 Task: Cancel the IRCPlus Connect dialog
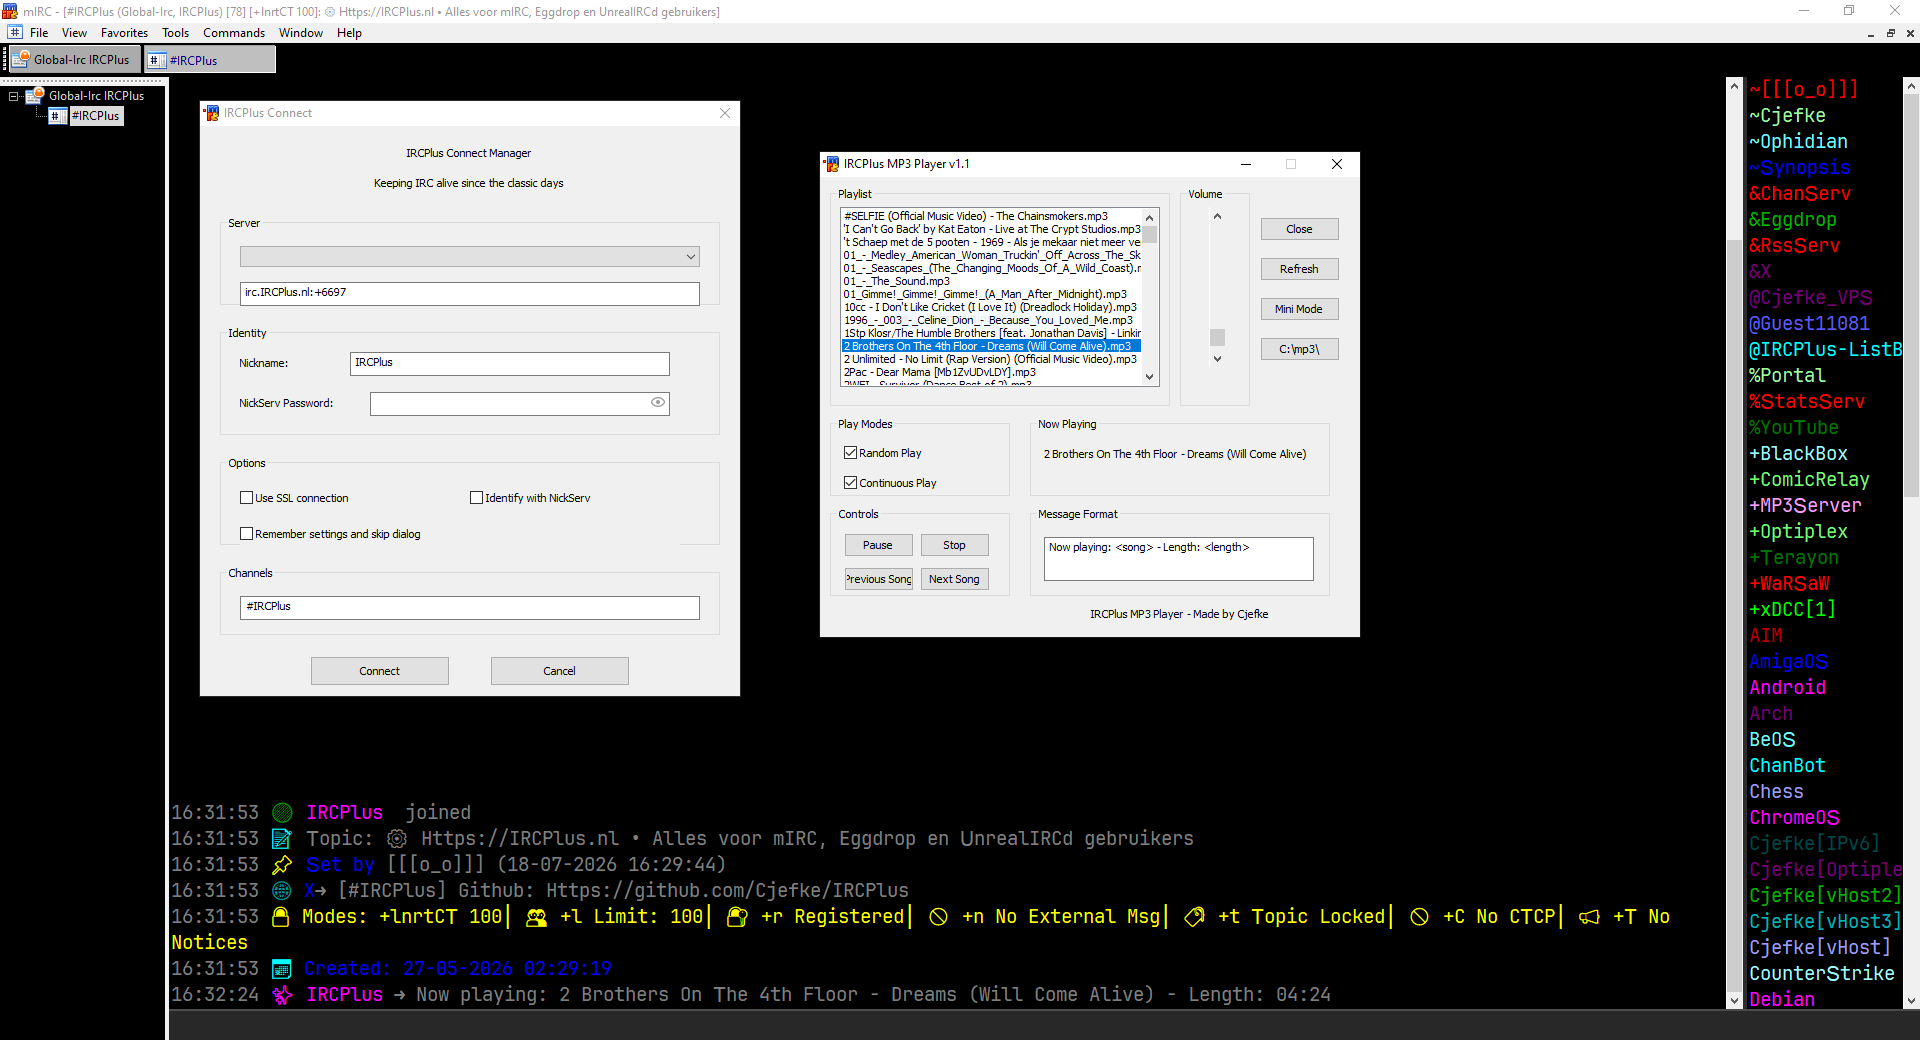click(x=560, y=671)
